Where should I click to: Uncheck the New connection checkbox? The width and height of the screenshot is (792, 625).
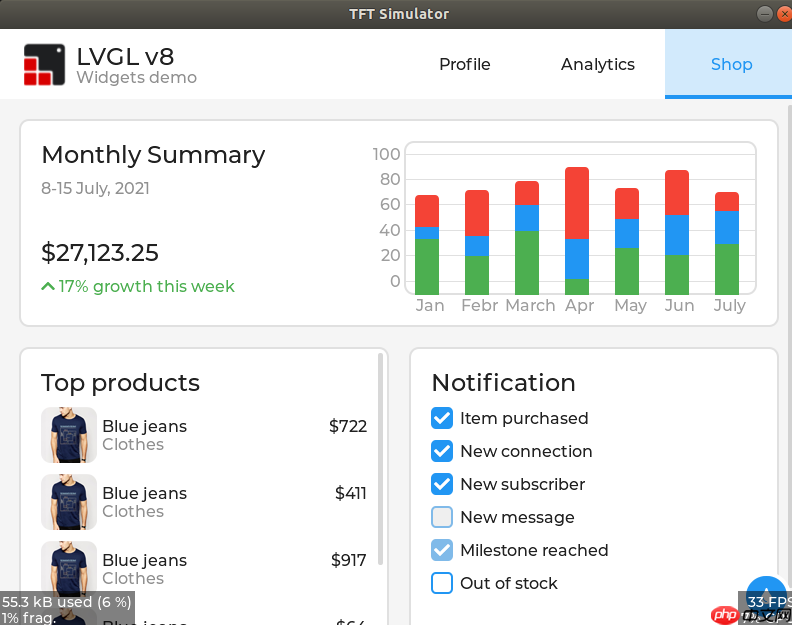(x=442, y=451)
